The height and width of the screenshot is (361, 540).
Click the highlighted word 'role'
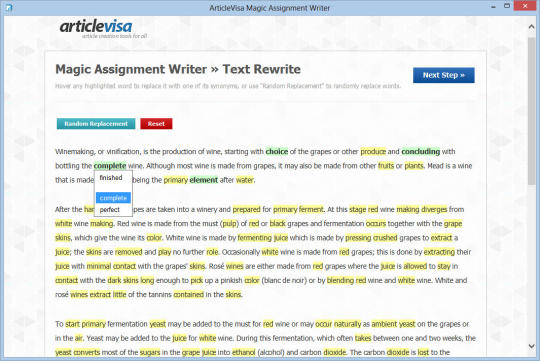212,252
